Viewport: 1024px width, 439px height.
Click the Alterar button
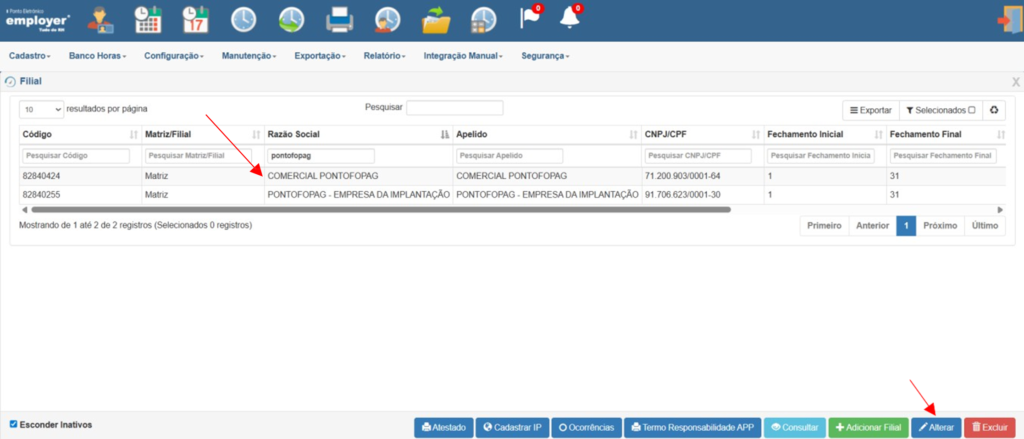(x=936, y=428)
